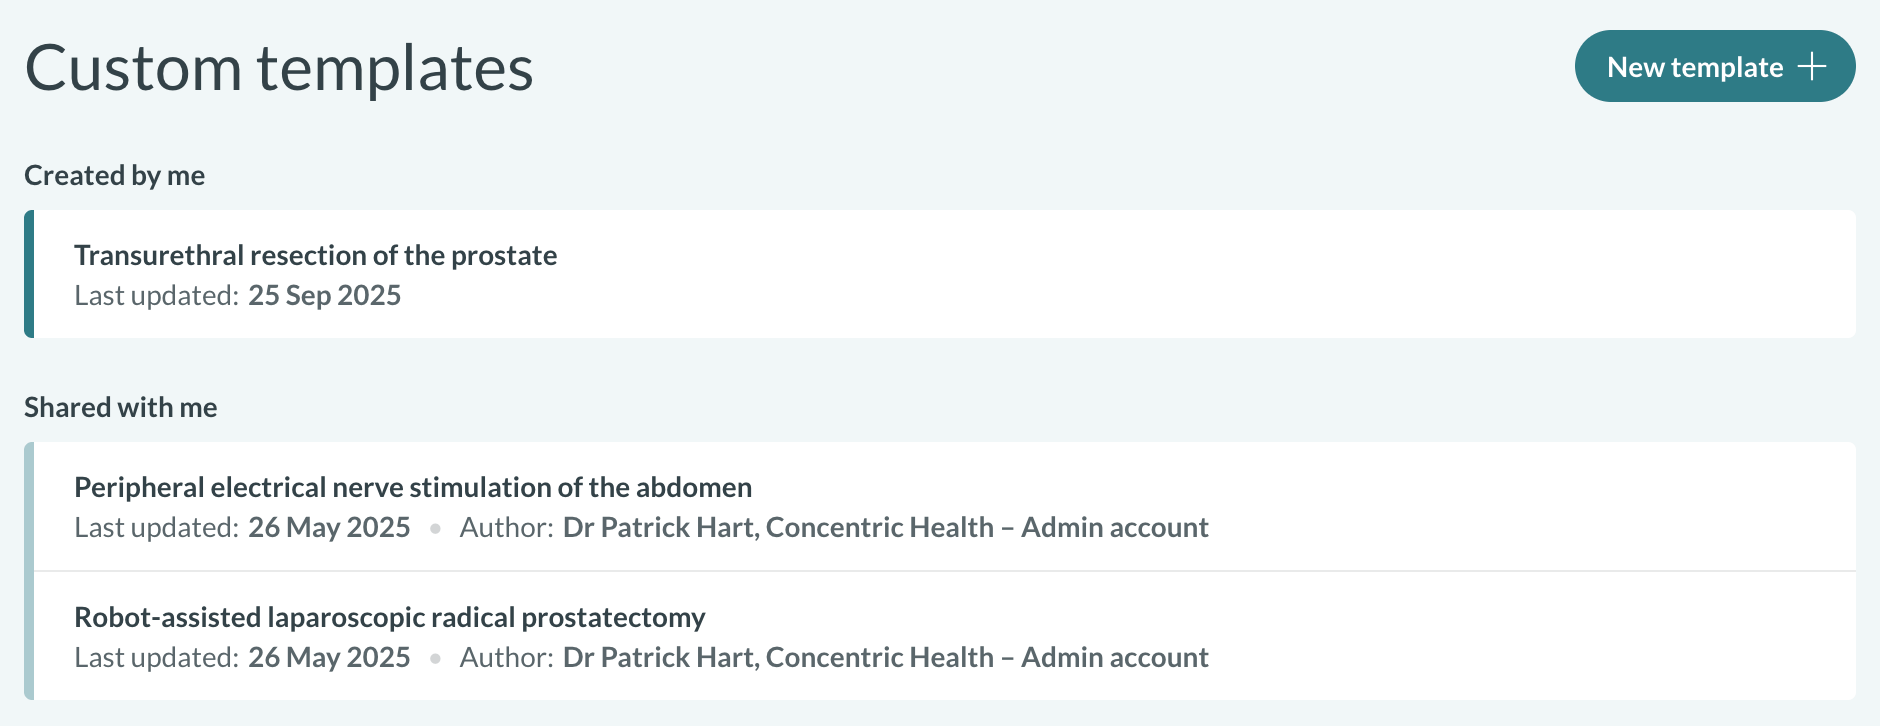1880x726 pixels.
Task: Open Robot-assisted laparoscopic radical prostatectomy template
Action: [389, 618]
